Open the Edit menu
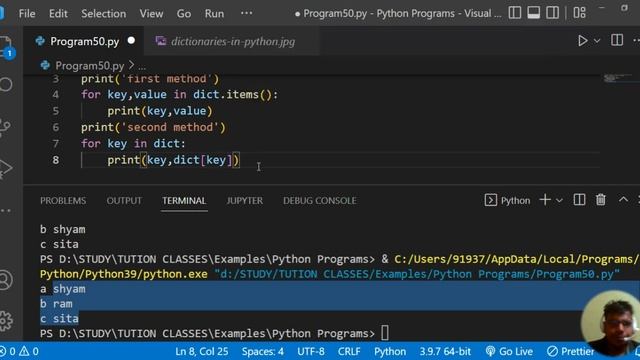 (x=58, y=13)
